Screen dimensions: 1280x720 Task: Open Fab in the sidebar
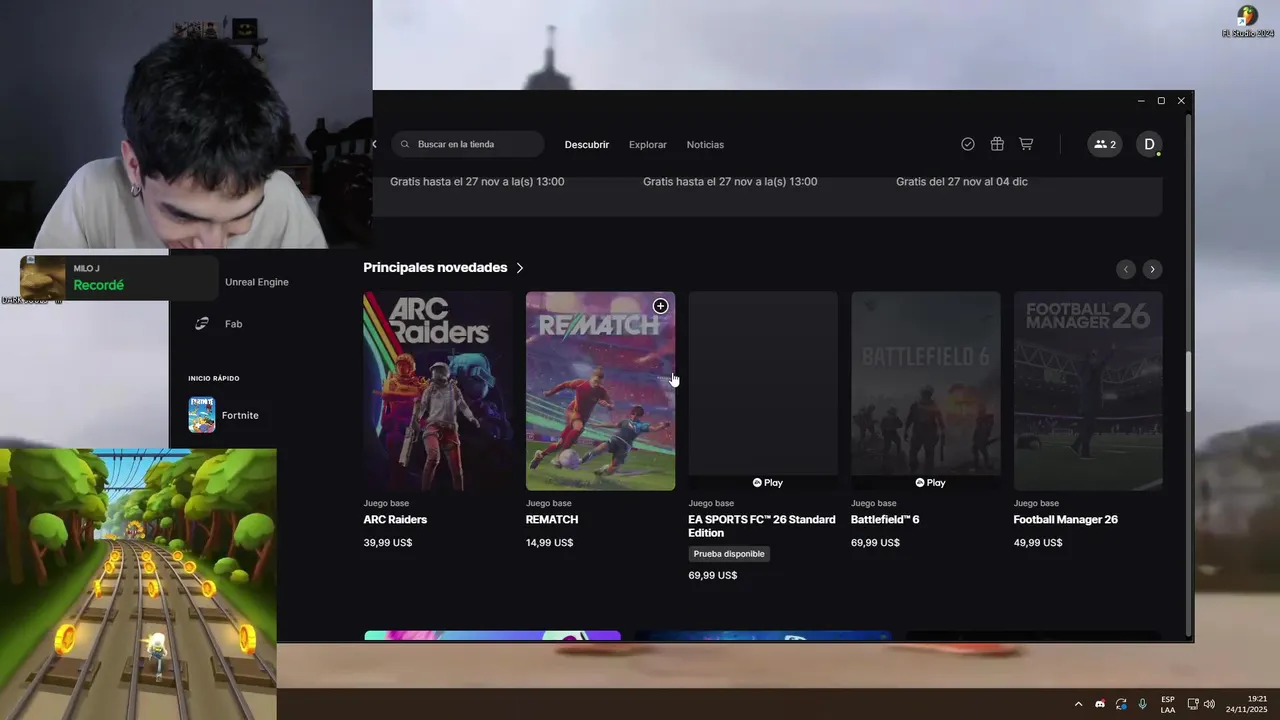(233, 324)
